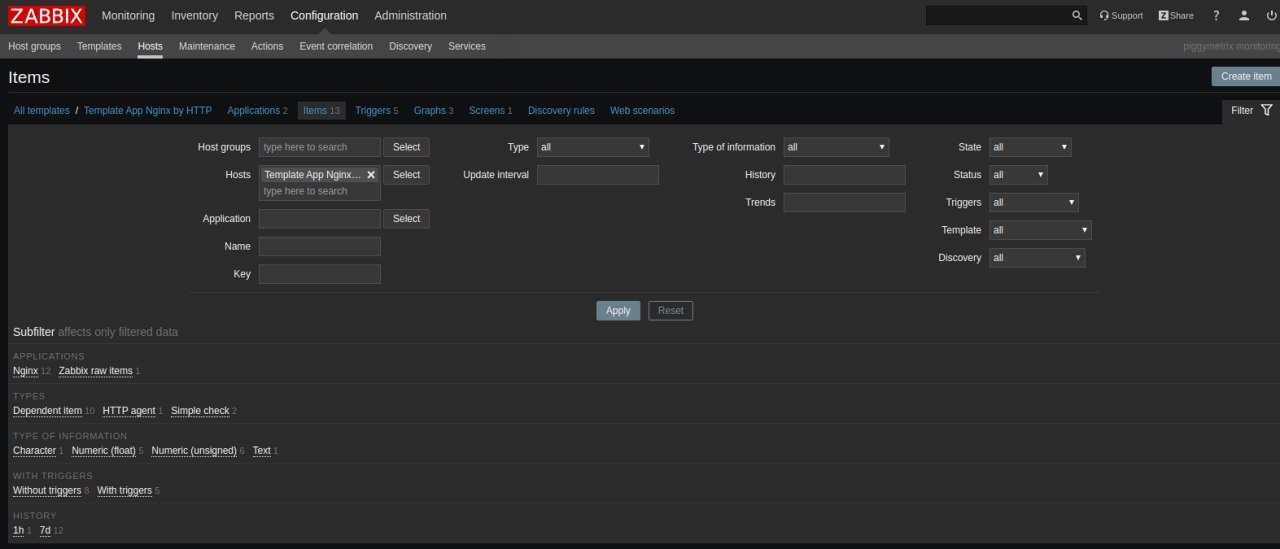Toggle the Filter funnel tab

click(1251, 111)
